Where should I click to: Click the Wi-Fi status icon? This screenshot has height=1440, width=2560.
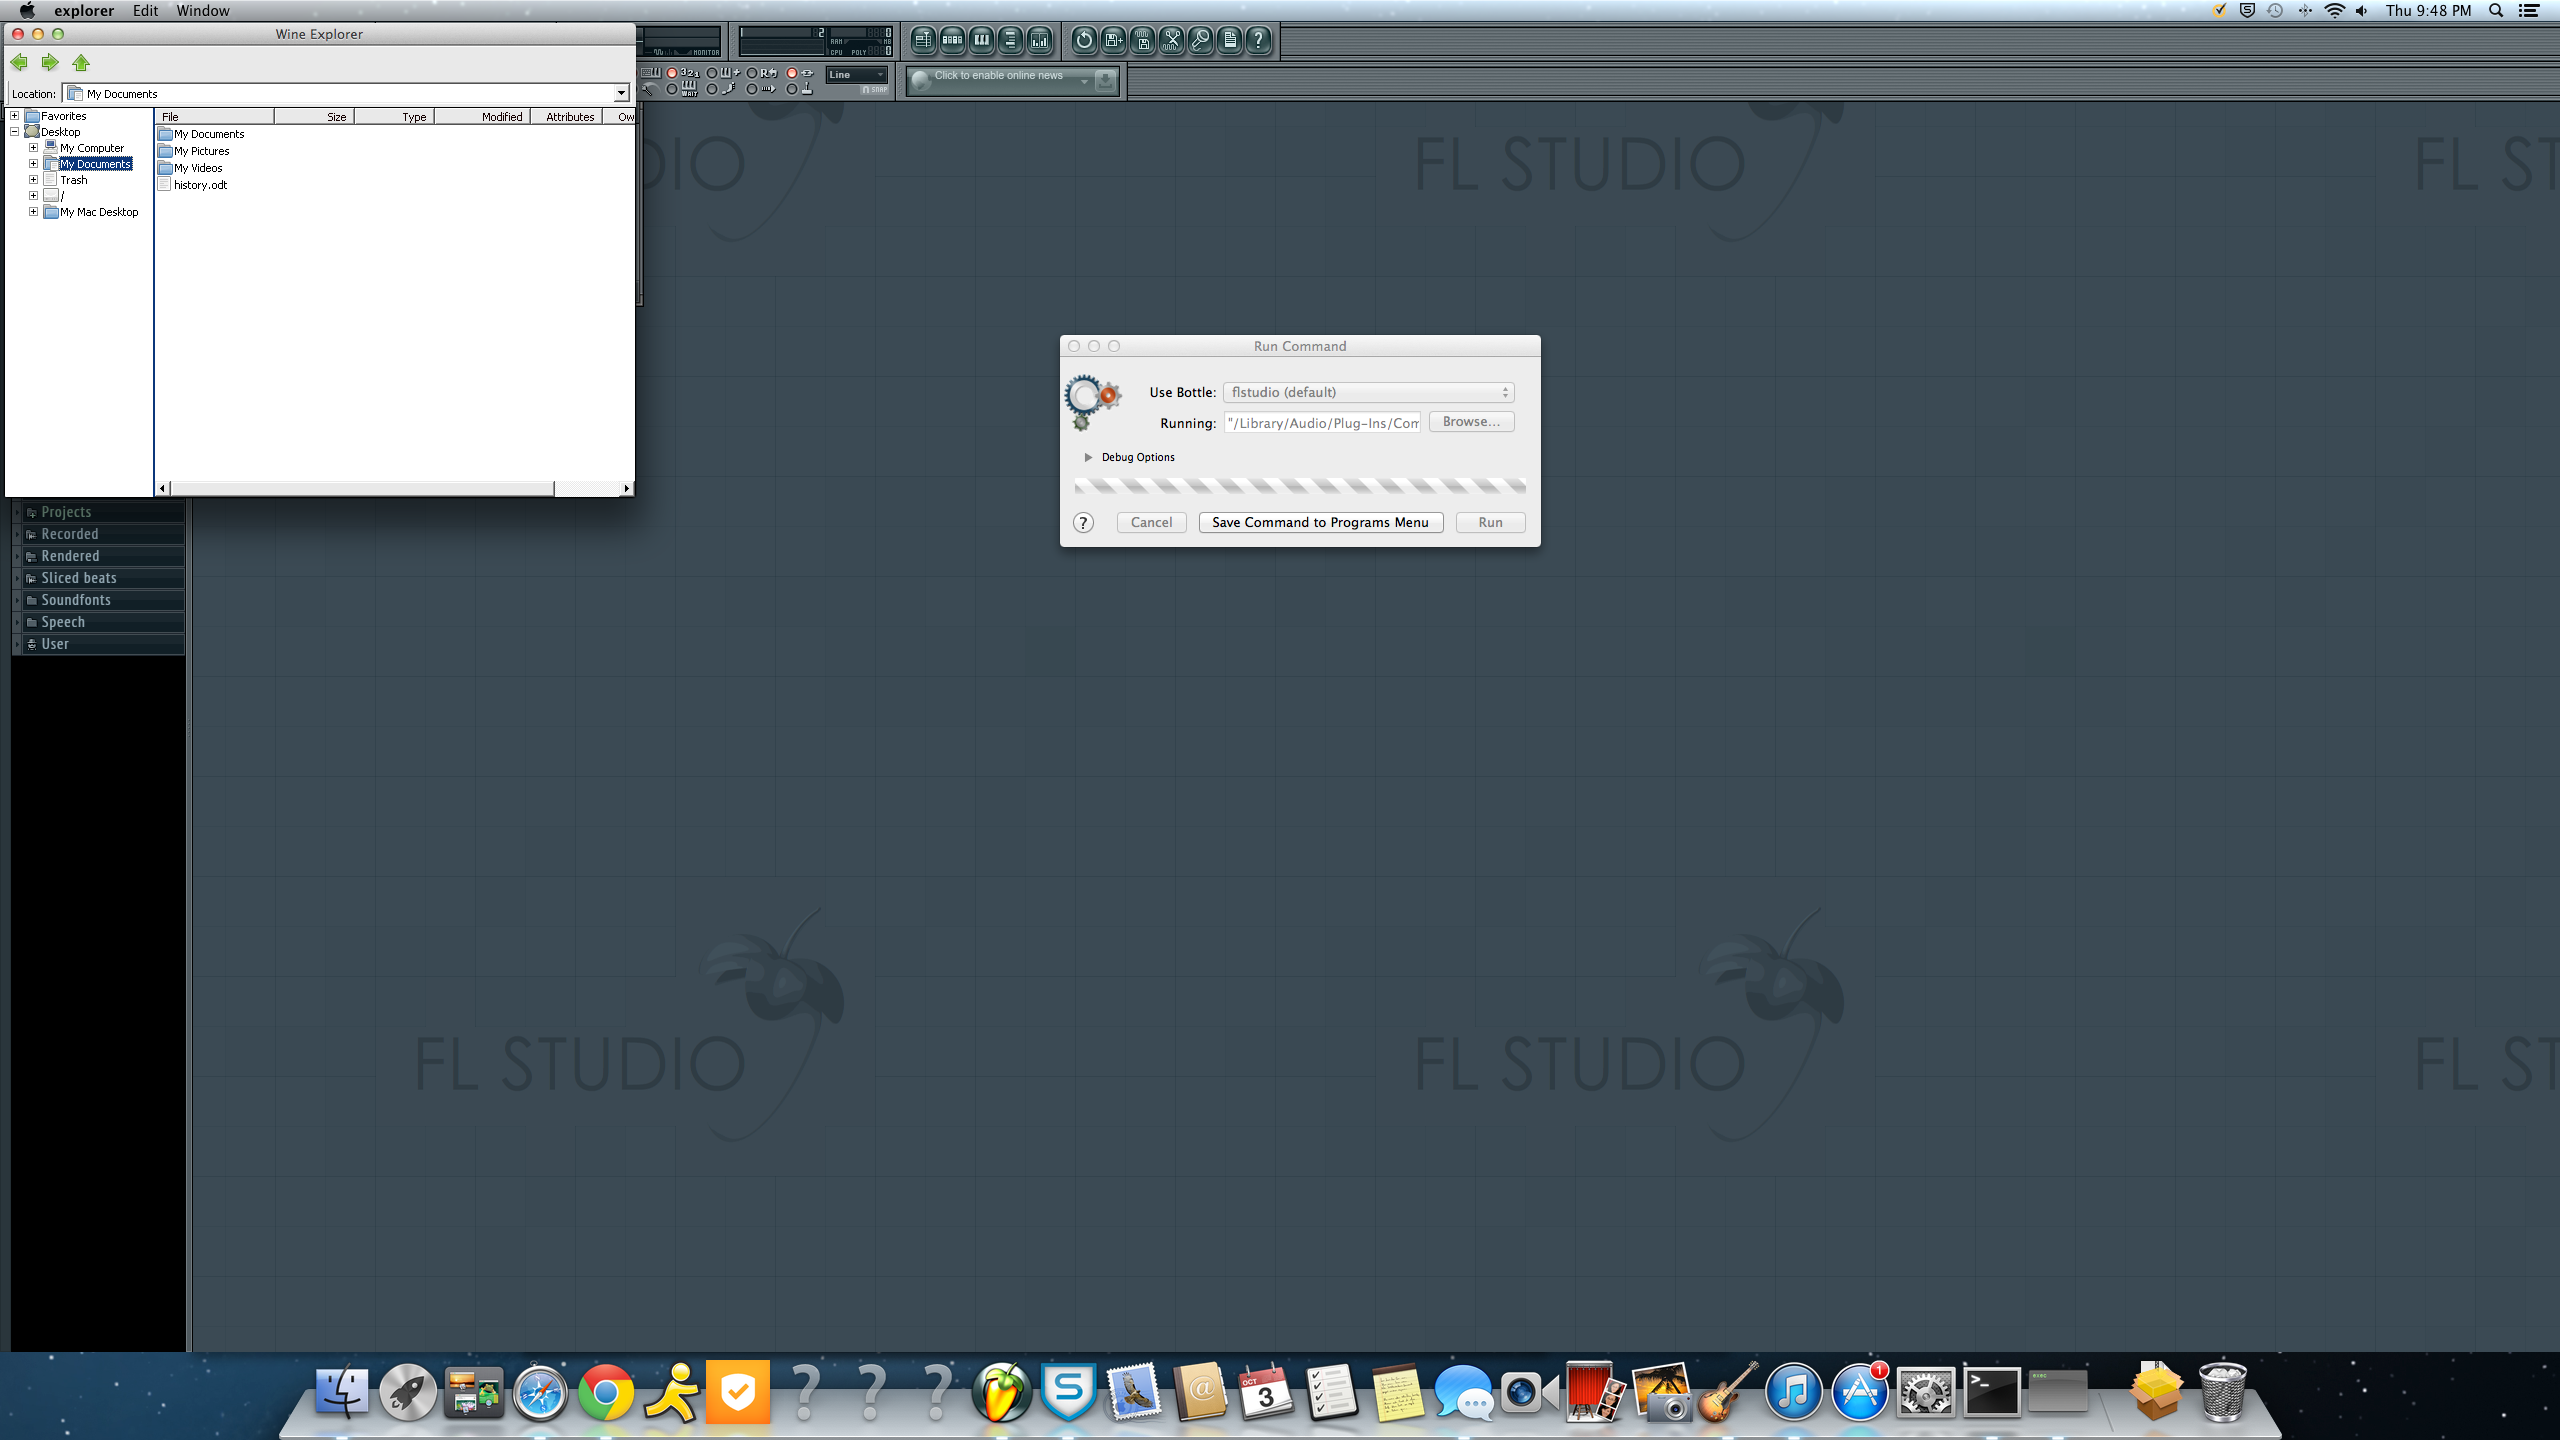[2335, 11]
